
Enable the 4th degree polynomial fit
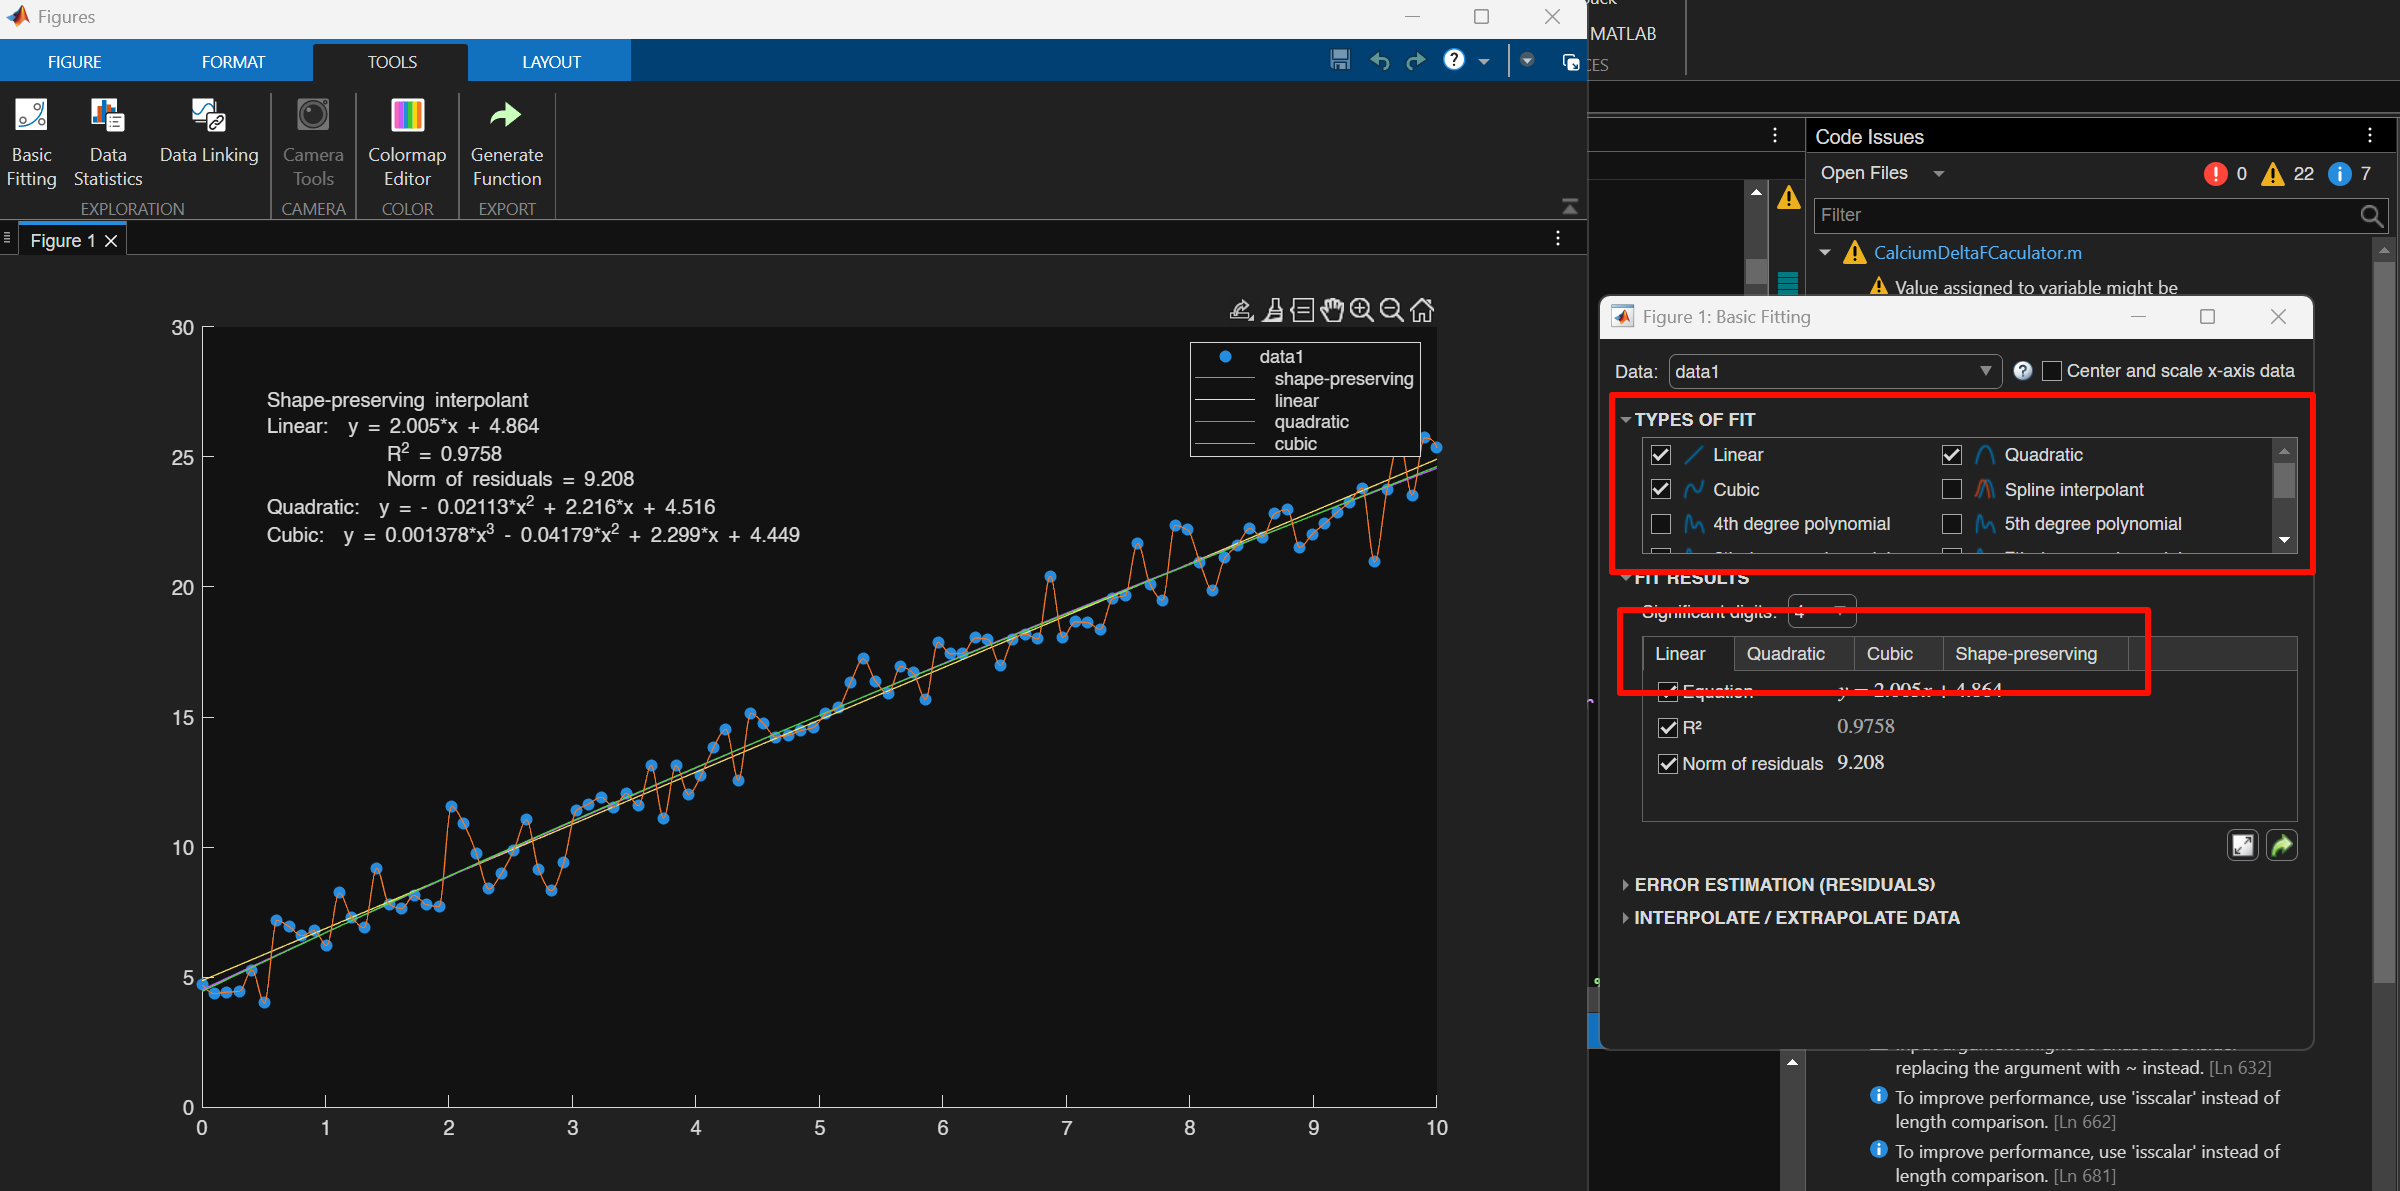[x=1661, y=524]
